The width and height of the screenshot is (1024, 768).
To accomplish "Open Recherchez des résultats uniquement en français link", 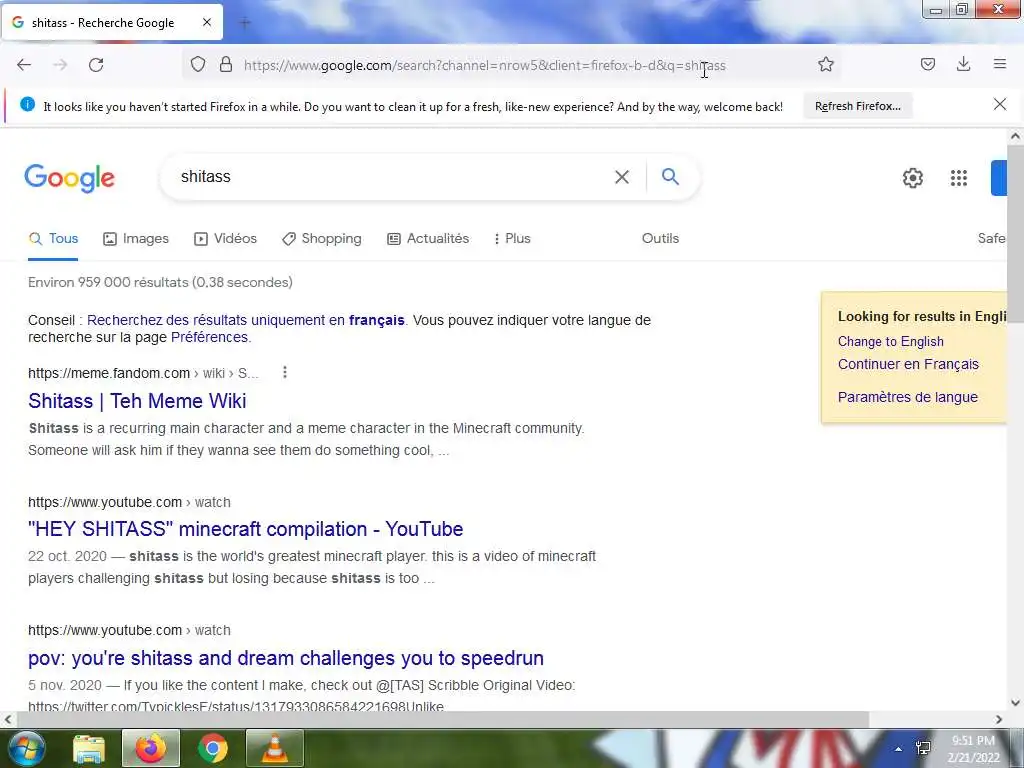I will [246, 320].
